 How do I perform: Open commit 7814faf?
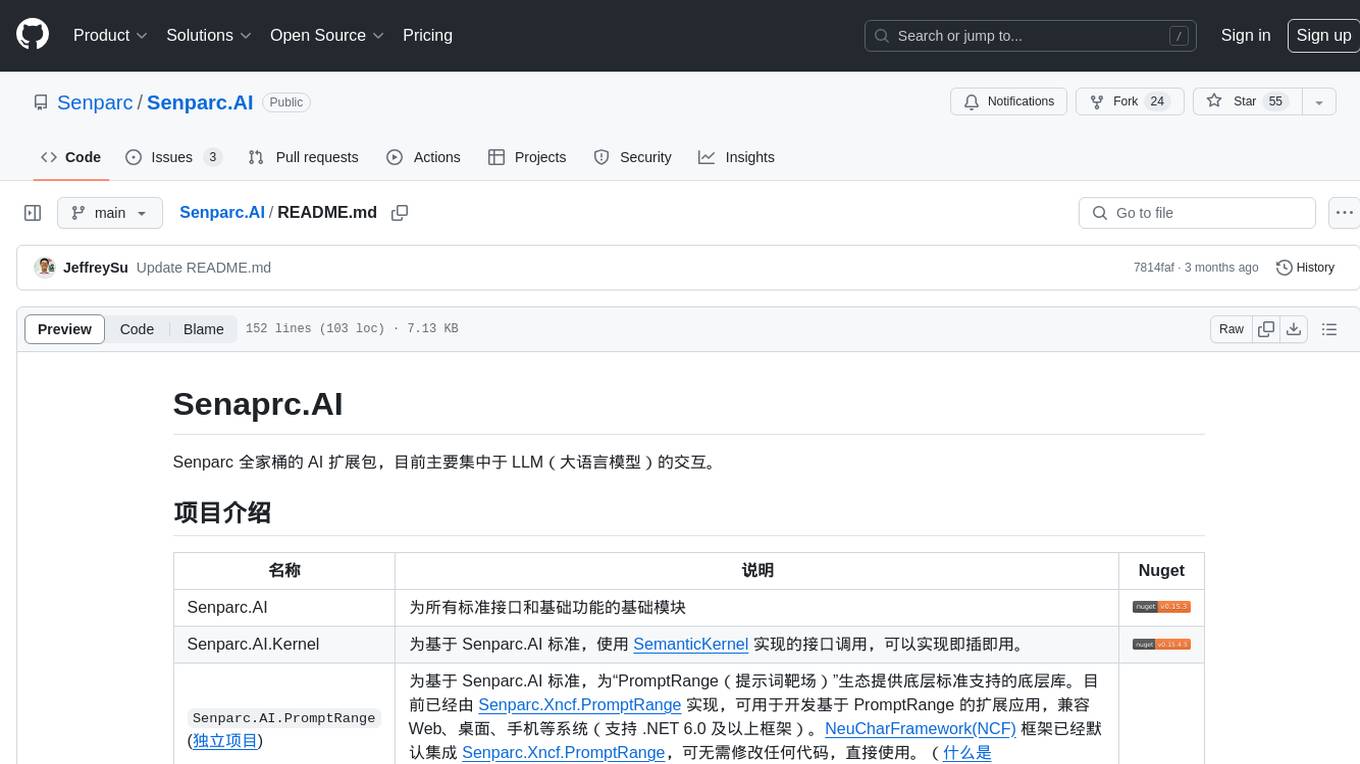pyautogui.click(x=1153, y=267)
